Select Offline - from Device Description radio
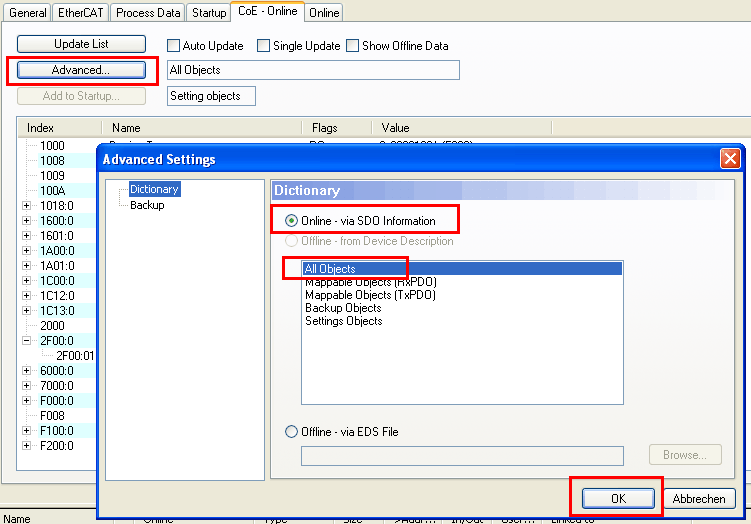Screen dimensions: 751x524 [291, 241]
